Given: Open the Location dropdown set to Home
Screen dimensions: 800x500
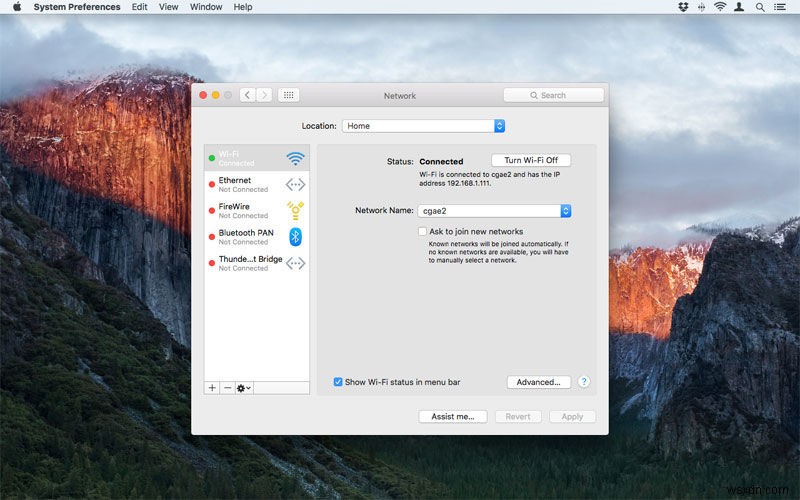Looking at the screenshot, I should click(x=423, y=126).
